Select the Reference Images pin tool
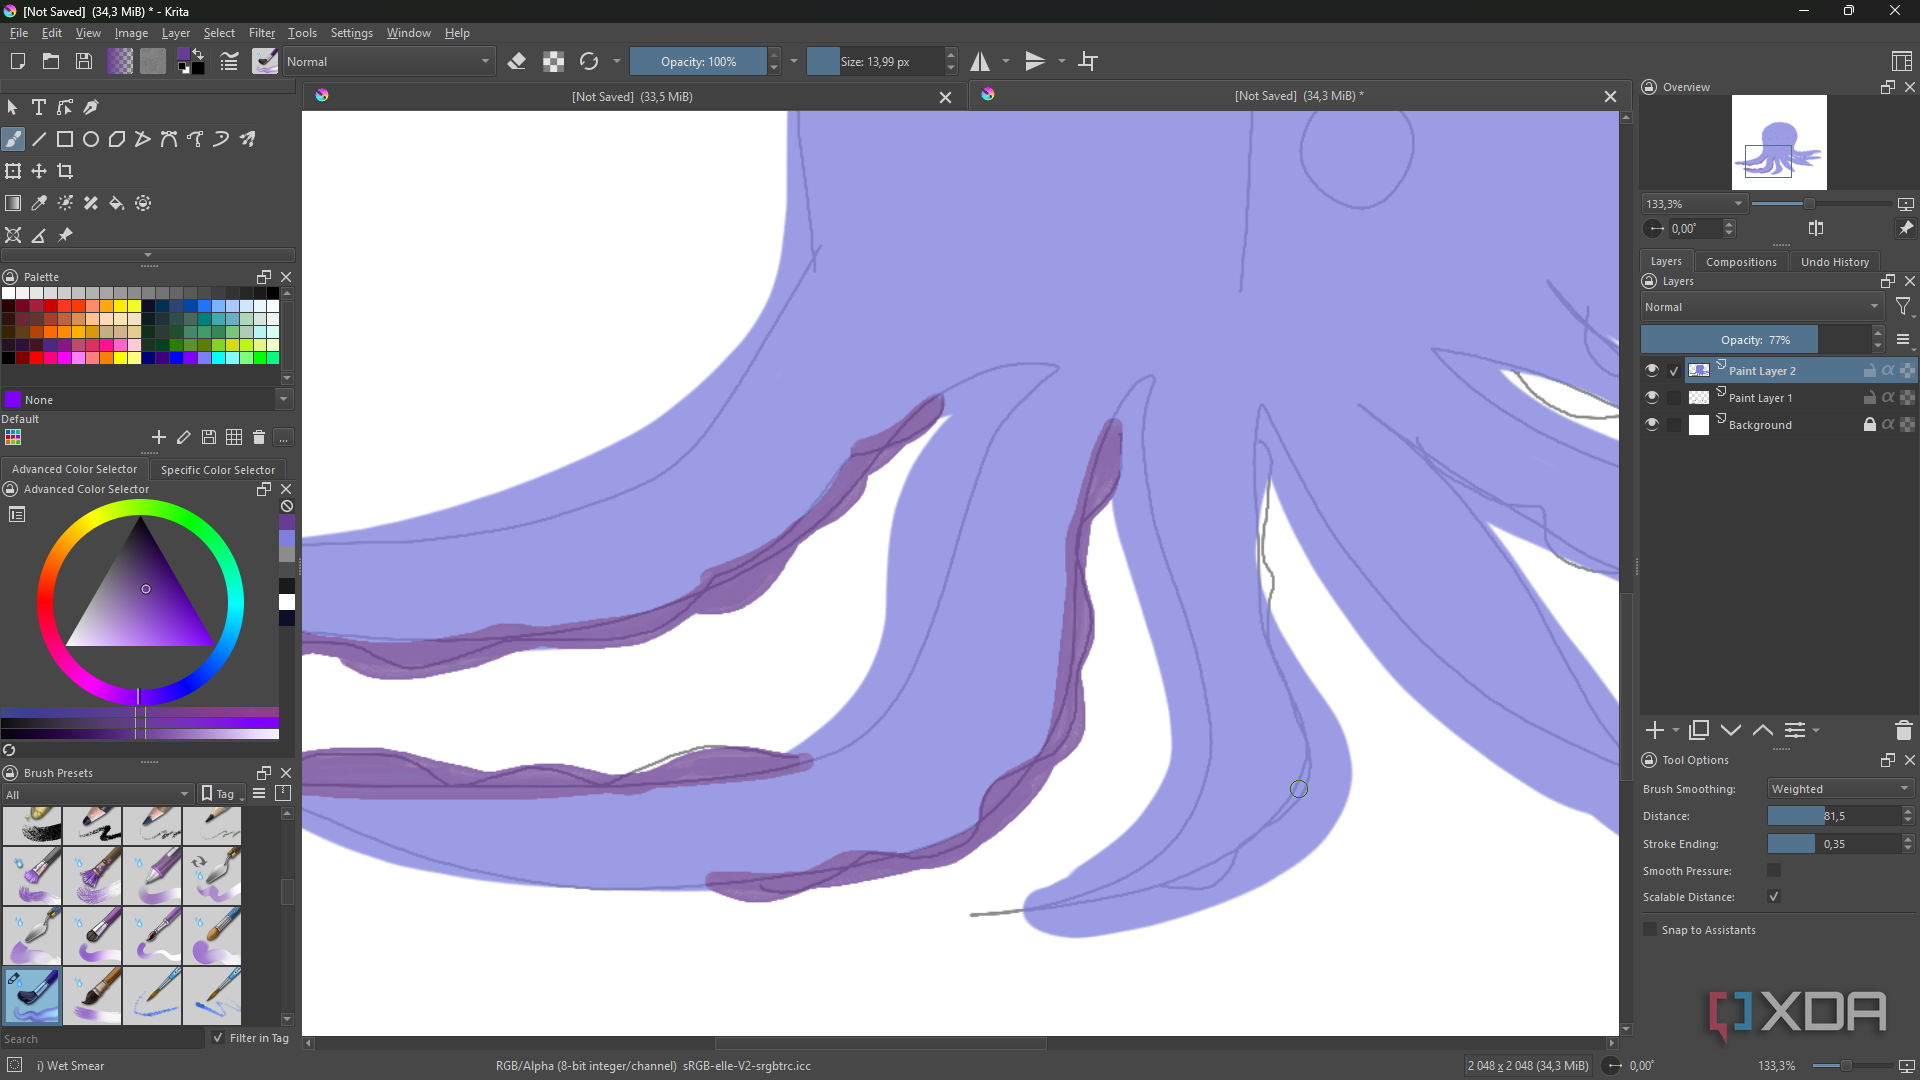The width and height of the screenshot is (1920, 1080). [65, 235]
